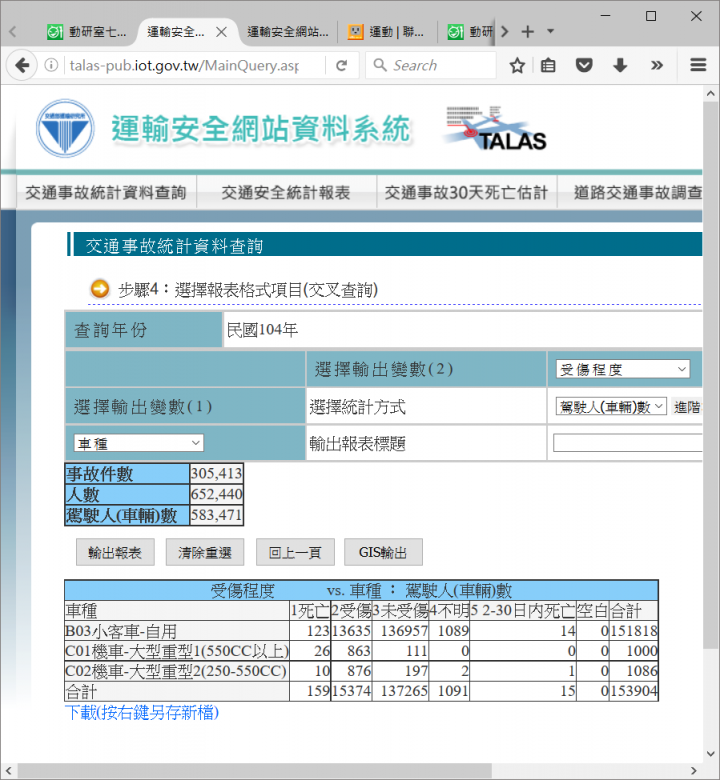Show more toolbar items via double chevron
The height and width of the screenshot is (780, 720).
657,65
